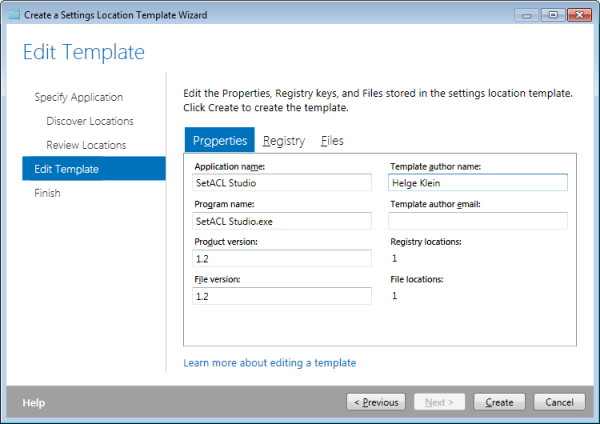Click the Template author email label
The height and width of the screenshot is (424, 600).
(435, 204)
